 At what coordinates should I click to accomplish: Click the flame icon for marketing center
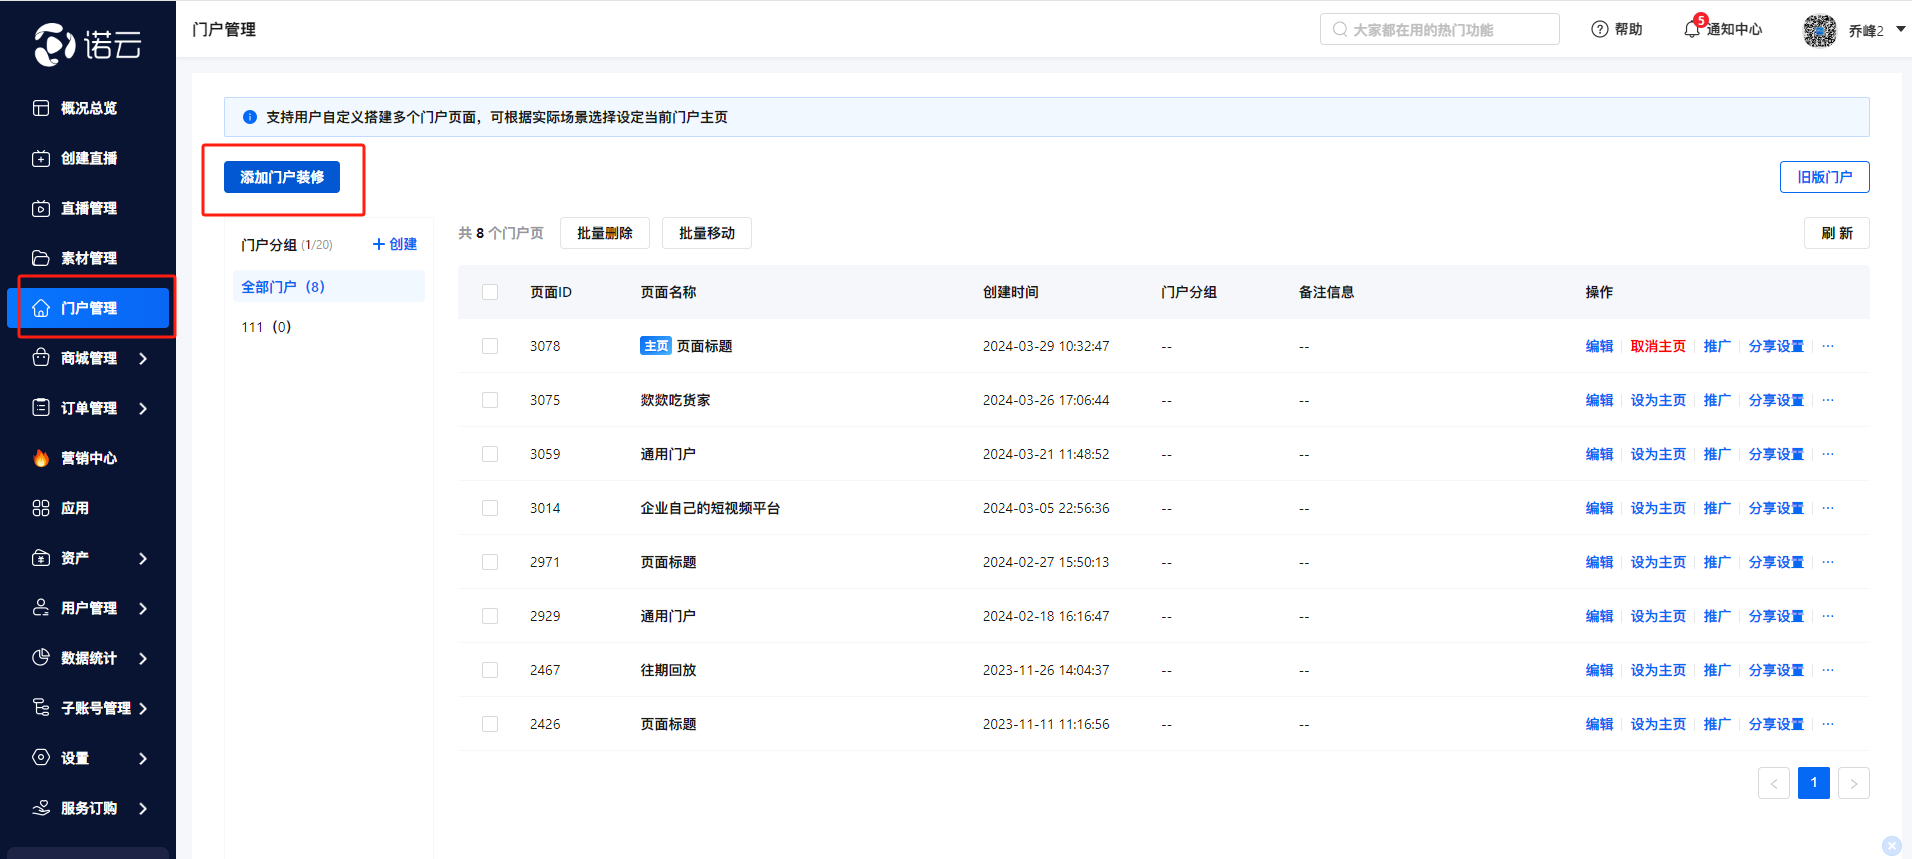41,458
